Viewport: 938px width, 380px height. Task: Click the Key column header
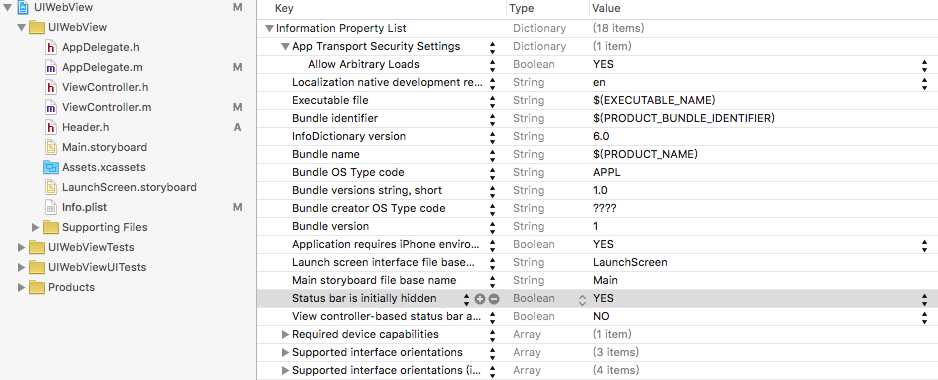(x=284, y=8)
